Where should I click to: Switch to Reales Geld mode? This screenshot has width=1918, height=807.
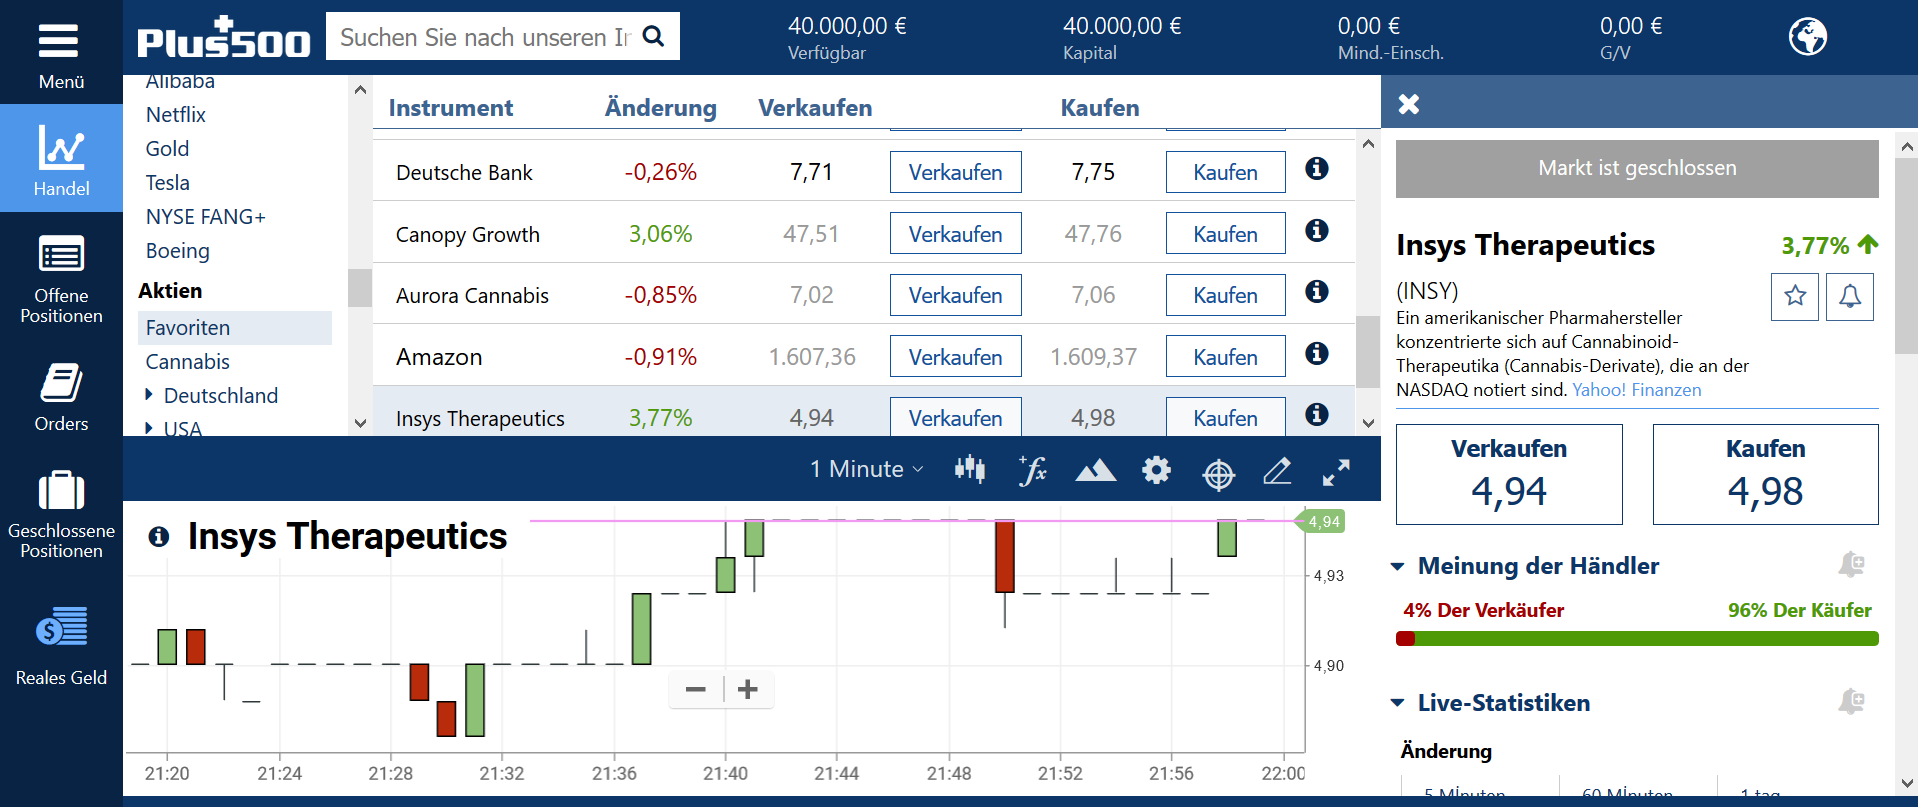(x=61, y=645)
